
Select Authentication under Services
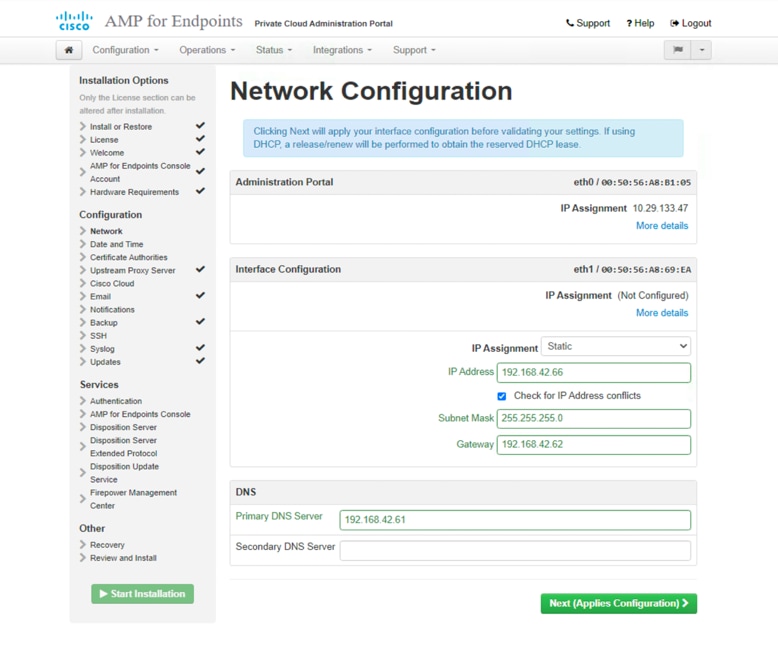pyautogui.click(x=116, y=401)
